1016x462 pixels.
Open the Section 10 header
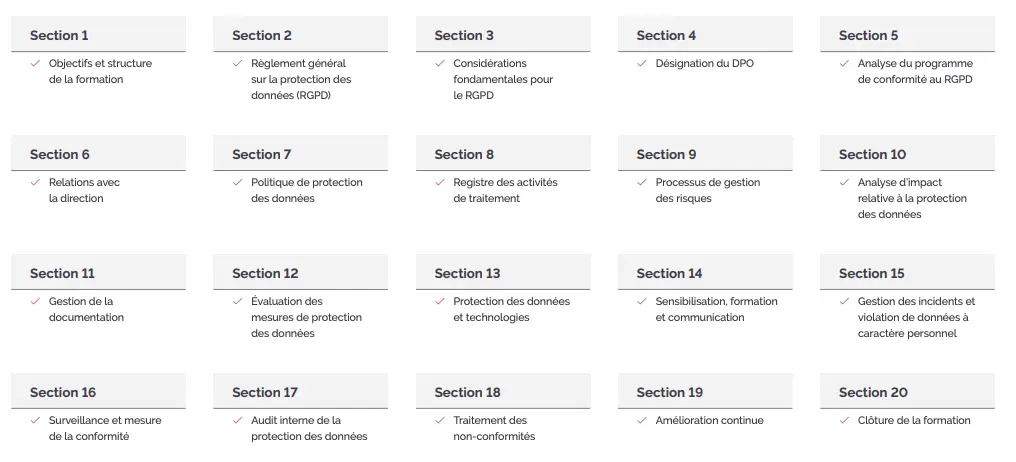[907, 154]
